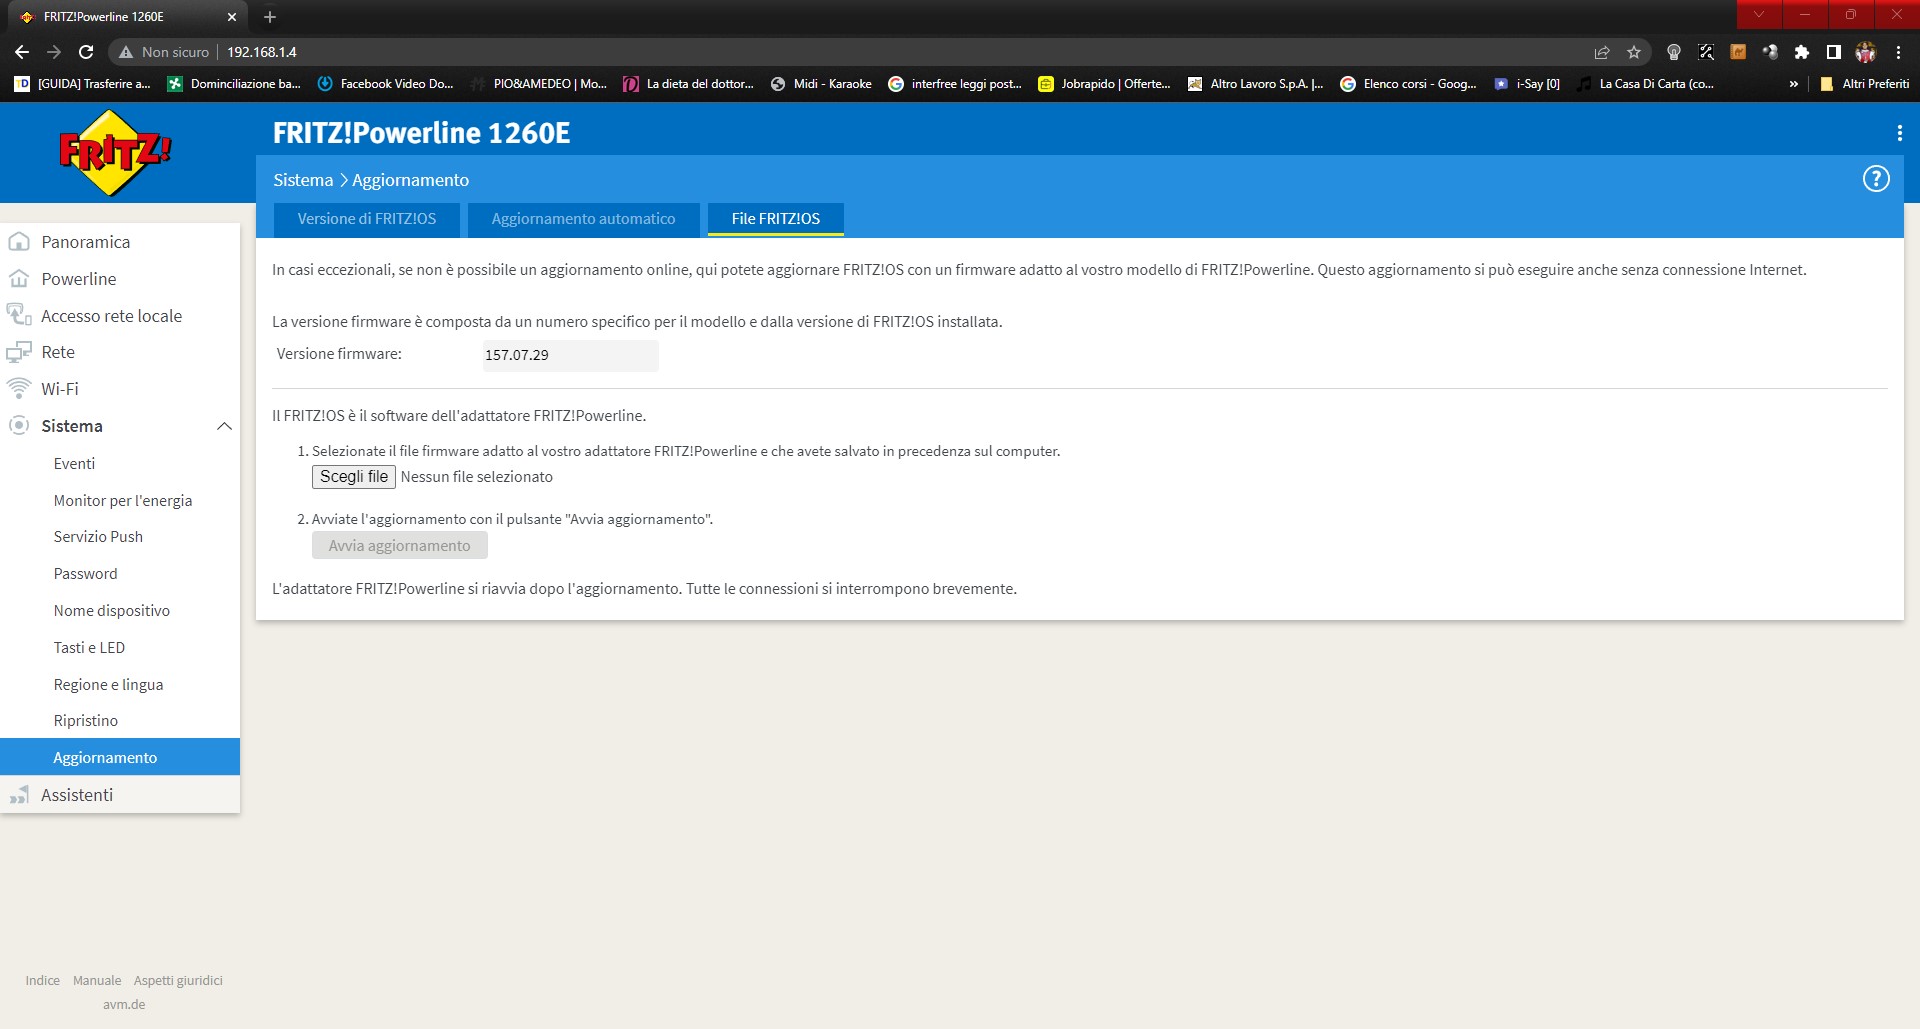The width and height of the screenshot is (1920, 1029).
Task: Go back with browser back arrow
Action: [x=22, y=52]
